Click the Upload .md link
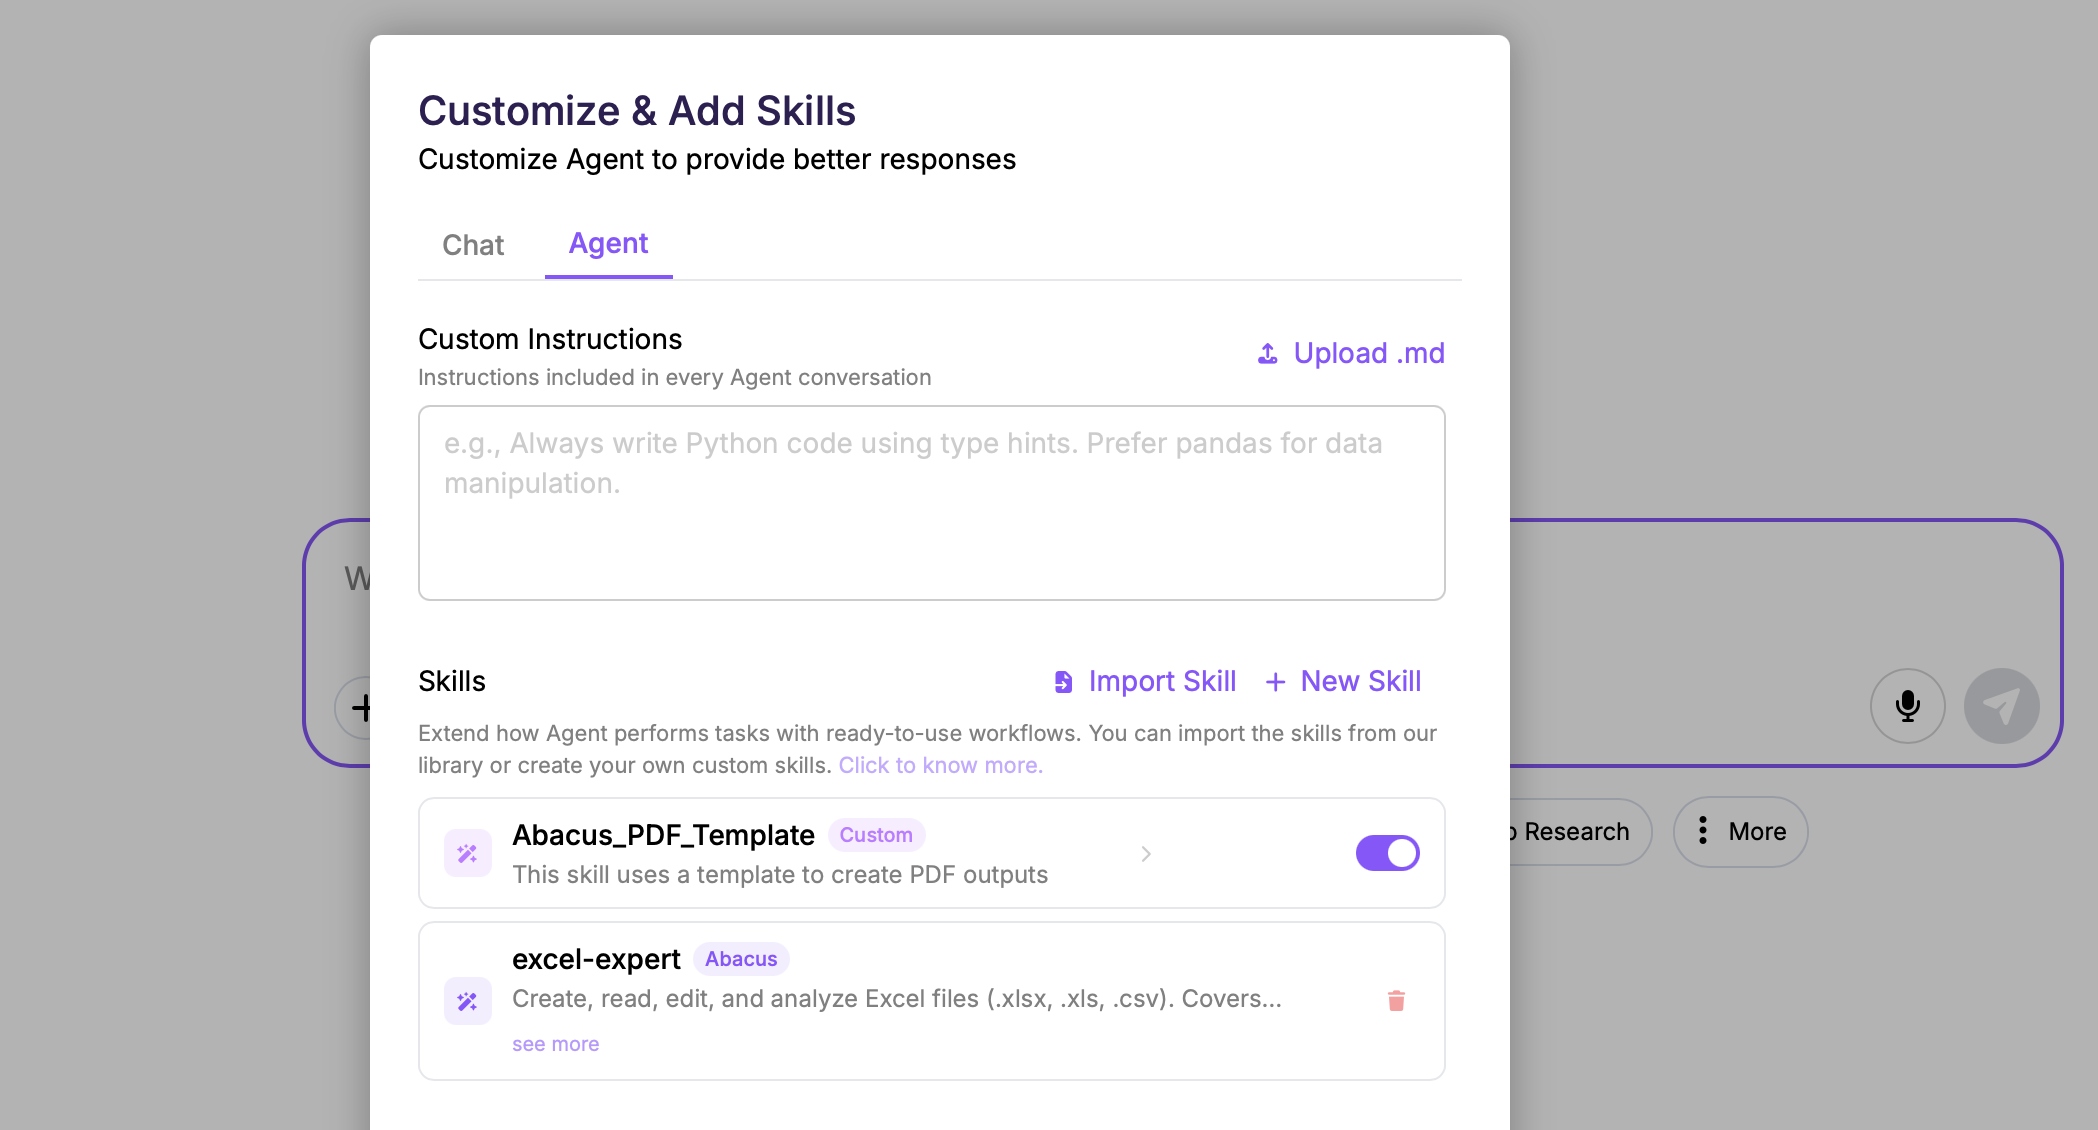The height and width of the screenshot is (1130, 2098). pyautogui.click(x=1368, y=354)
